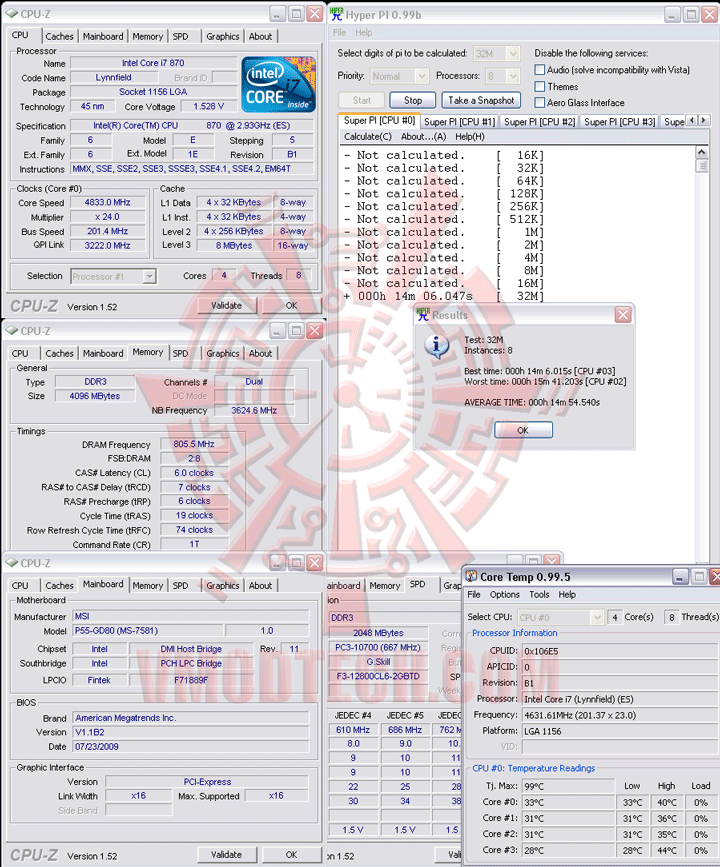Click the NB Frequency 3624.6 MHz value

point(254,410)
